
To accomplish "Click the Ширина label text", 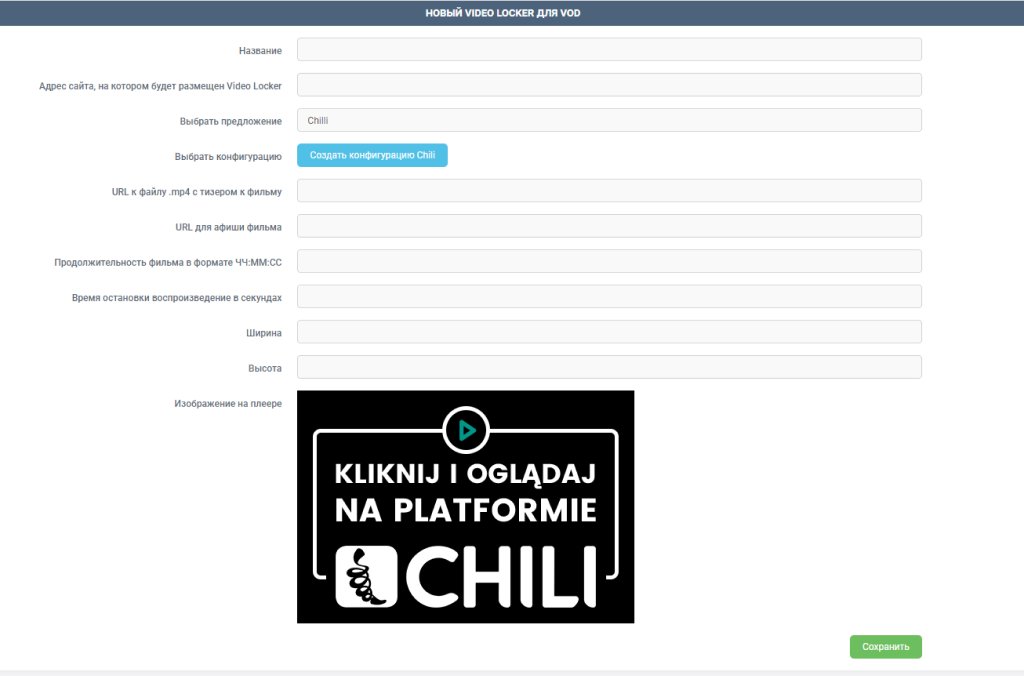I will coord(264,333).
